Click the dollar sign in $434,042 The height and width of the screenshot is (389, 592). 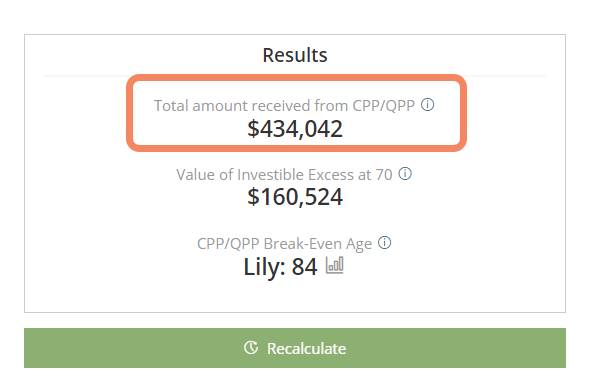click(x=253, y=129)
